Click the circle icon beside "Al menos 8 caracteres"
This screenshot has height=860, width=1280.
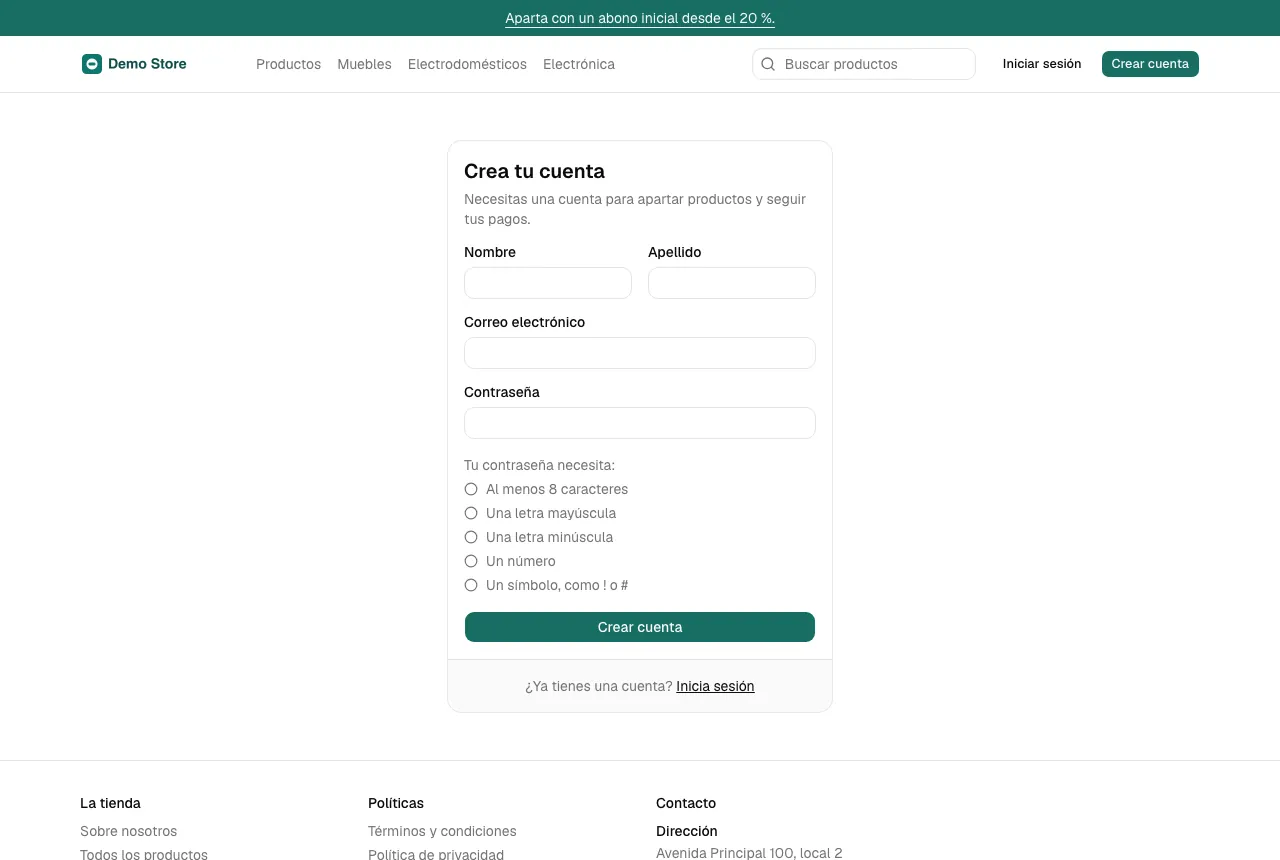click(471, 489)
